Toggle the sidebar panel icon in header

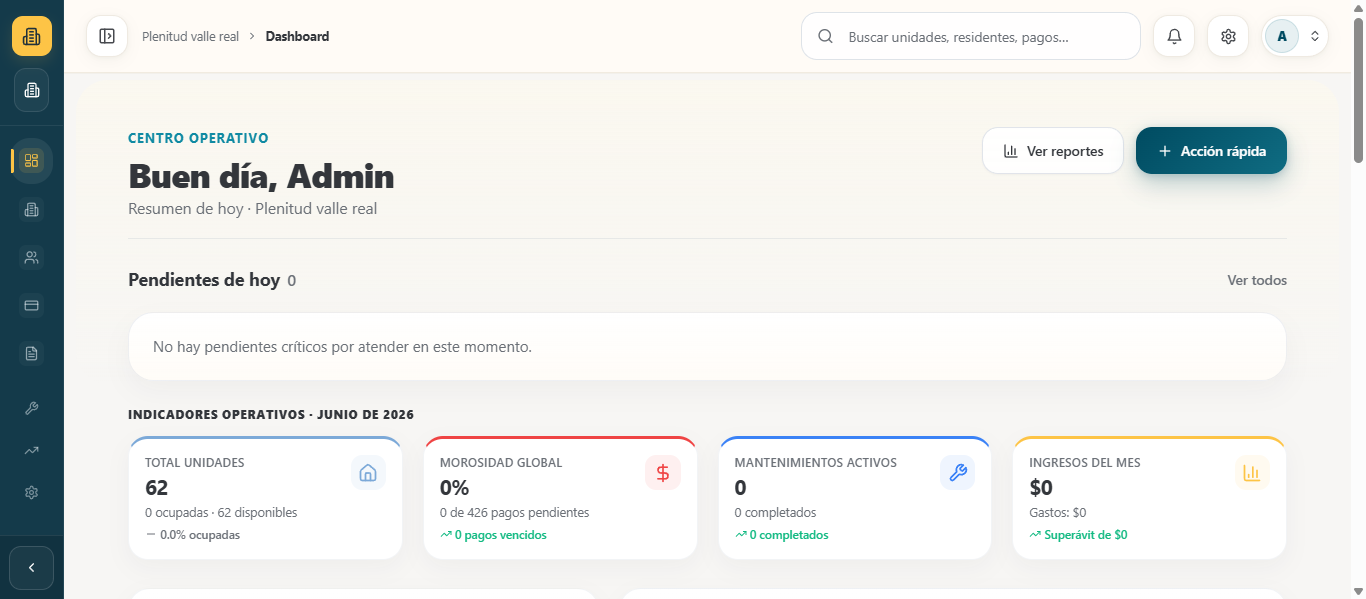point(107,36)
